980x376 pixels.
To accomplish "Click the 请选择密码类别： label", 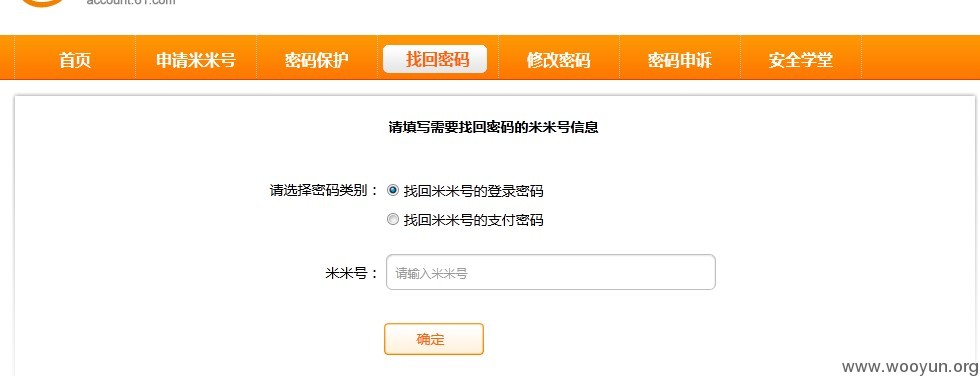I will pyautogui.click(x=324, y=190).
